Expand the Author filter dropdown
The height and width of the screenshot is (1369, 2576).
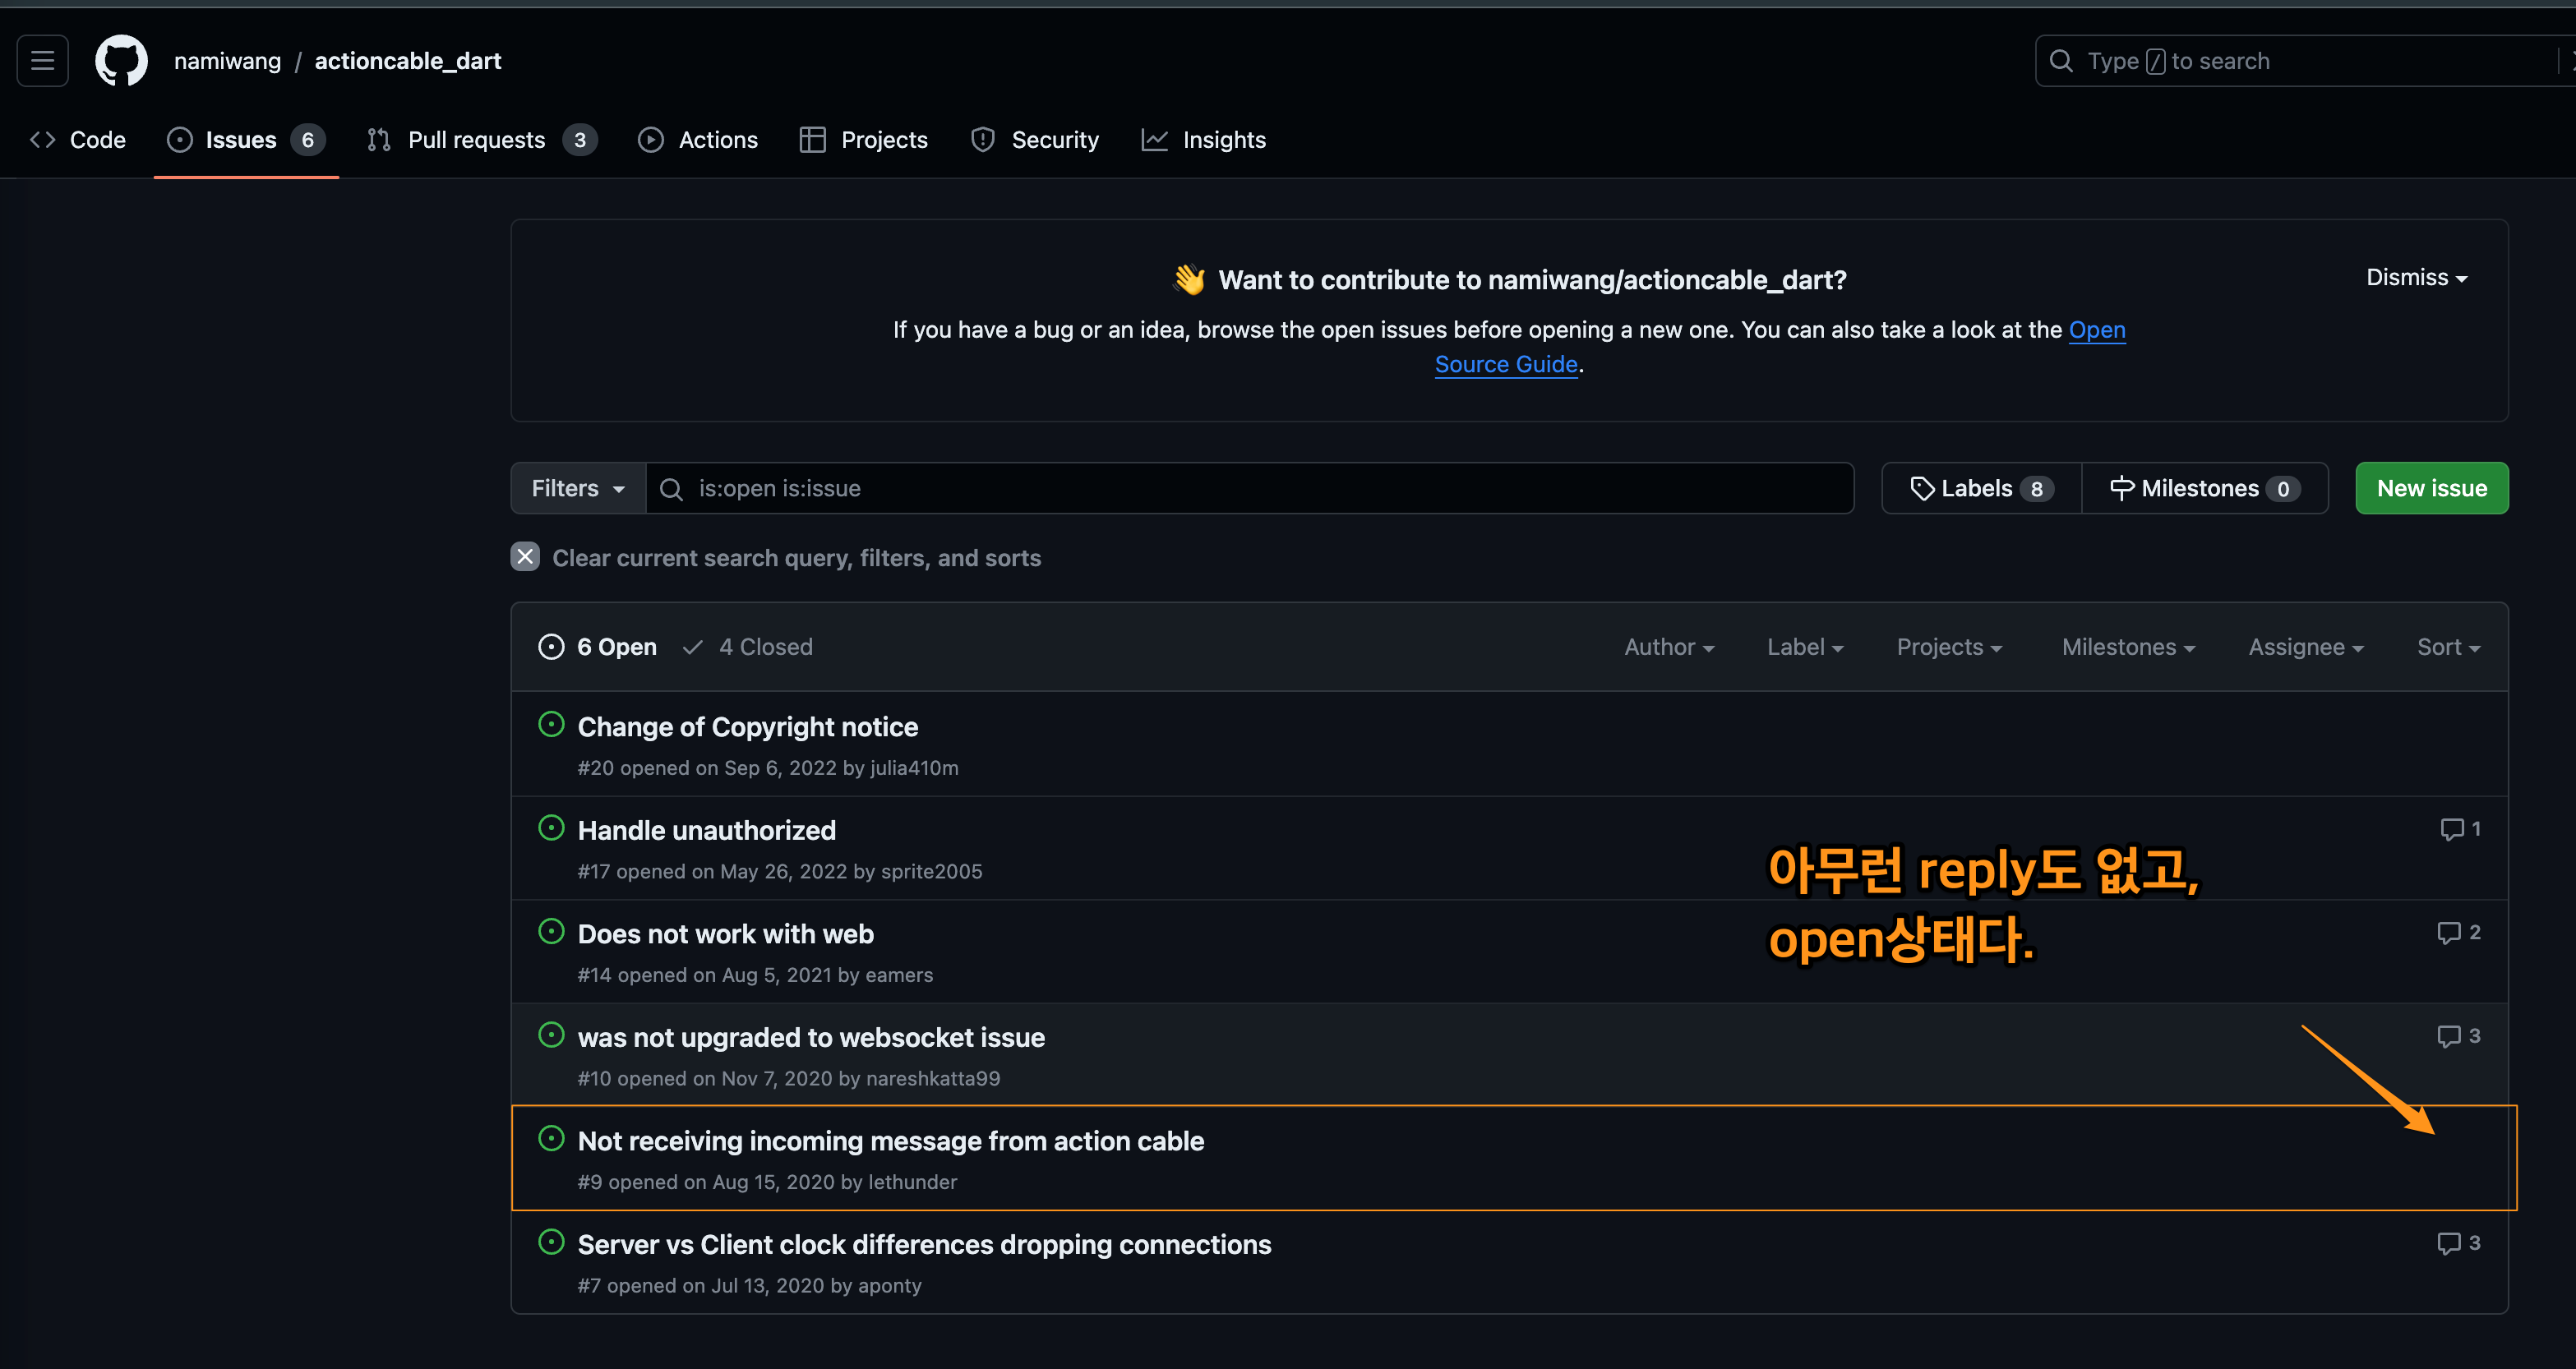[x=1668, y=647]
